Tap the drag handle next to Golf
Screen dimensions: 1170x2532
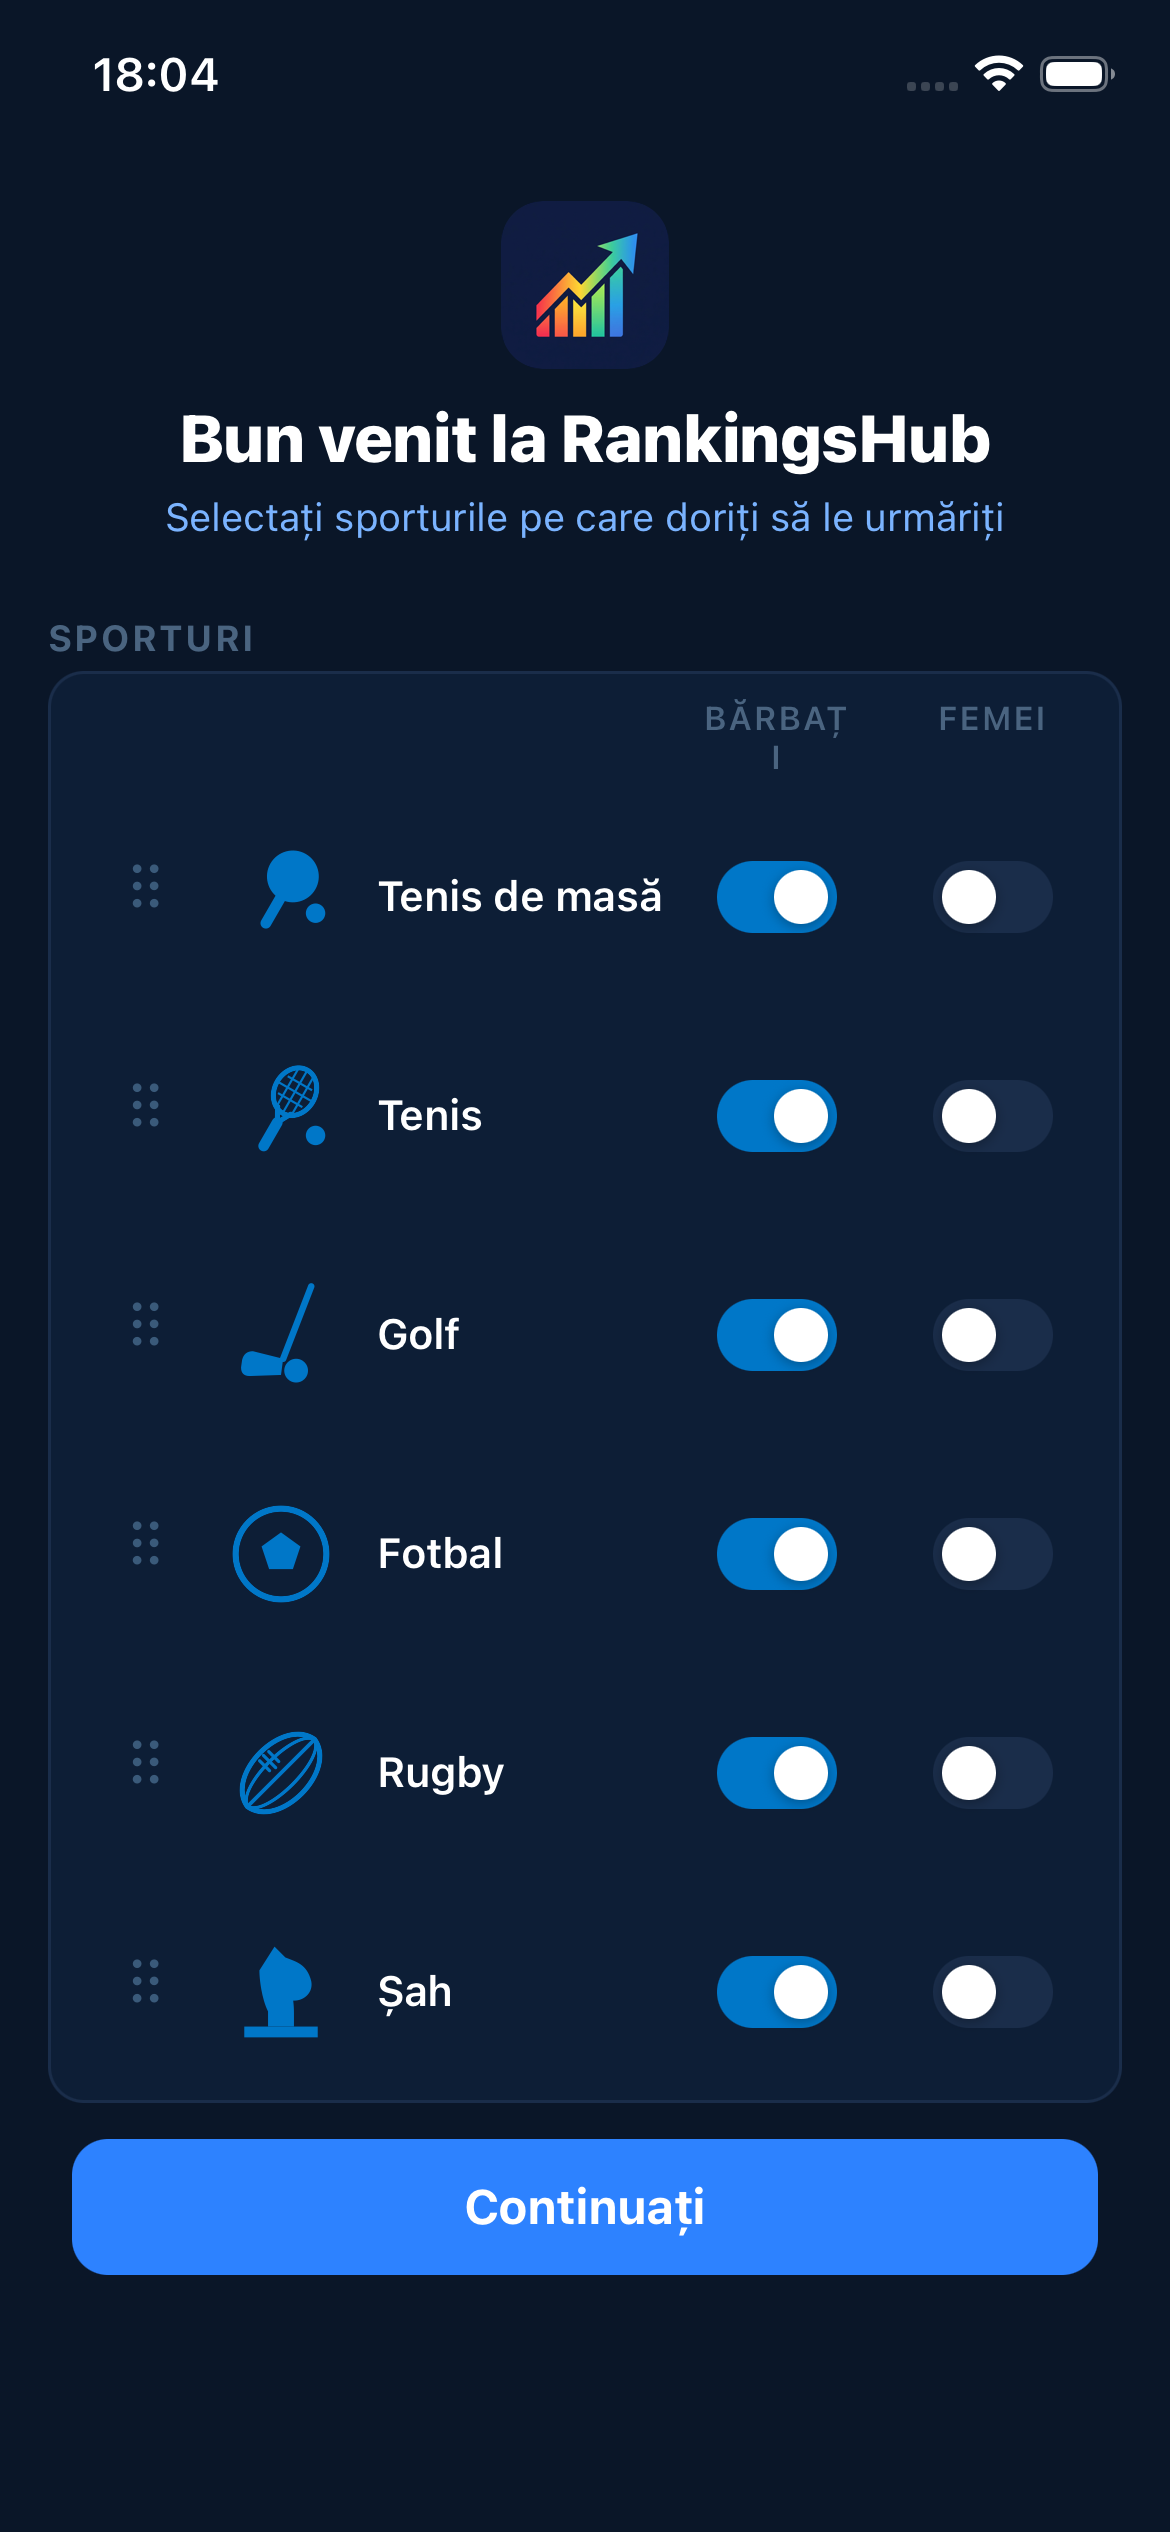point(146,1325)
